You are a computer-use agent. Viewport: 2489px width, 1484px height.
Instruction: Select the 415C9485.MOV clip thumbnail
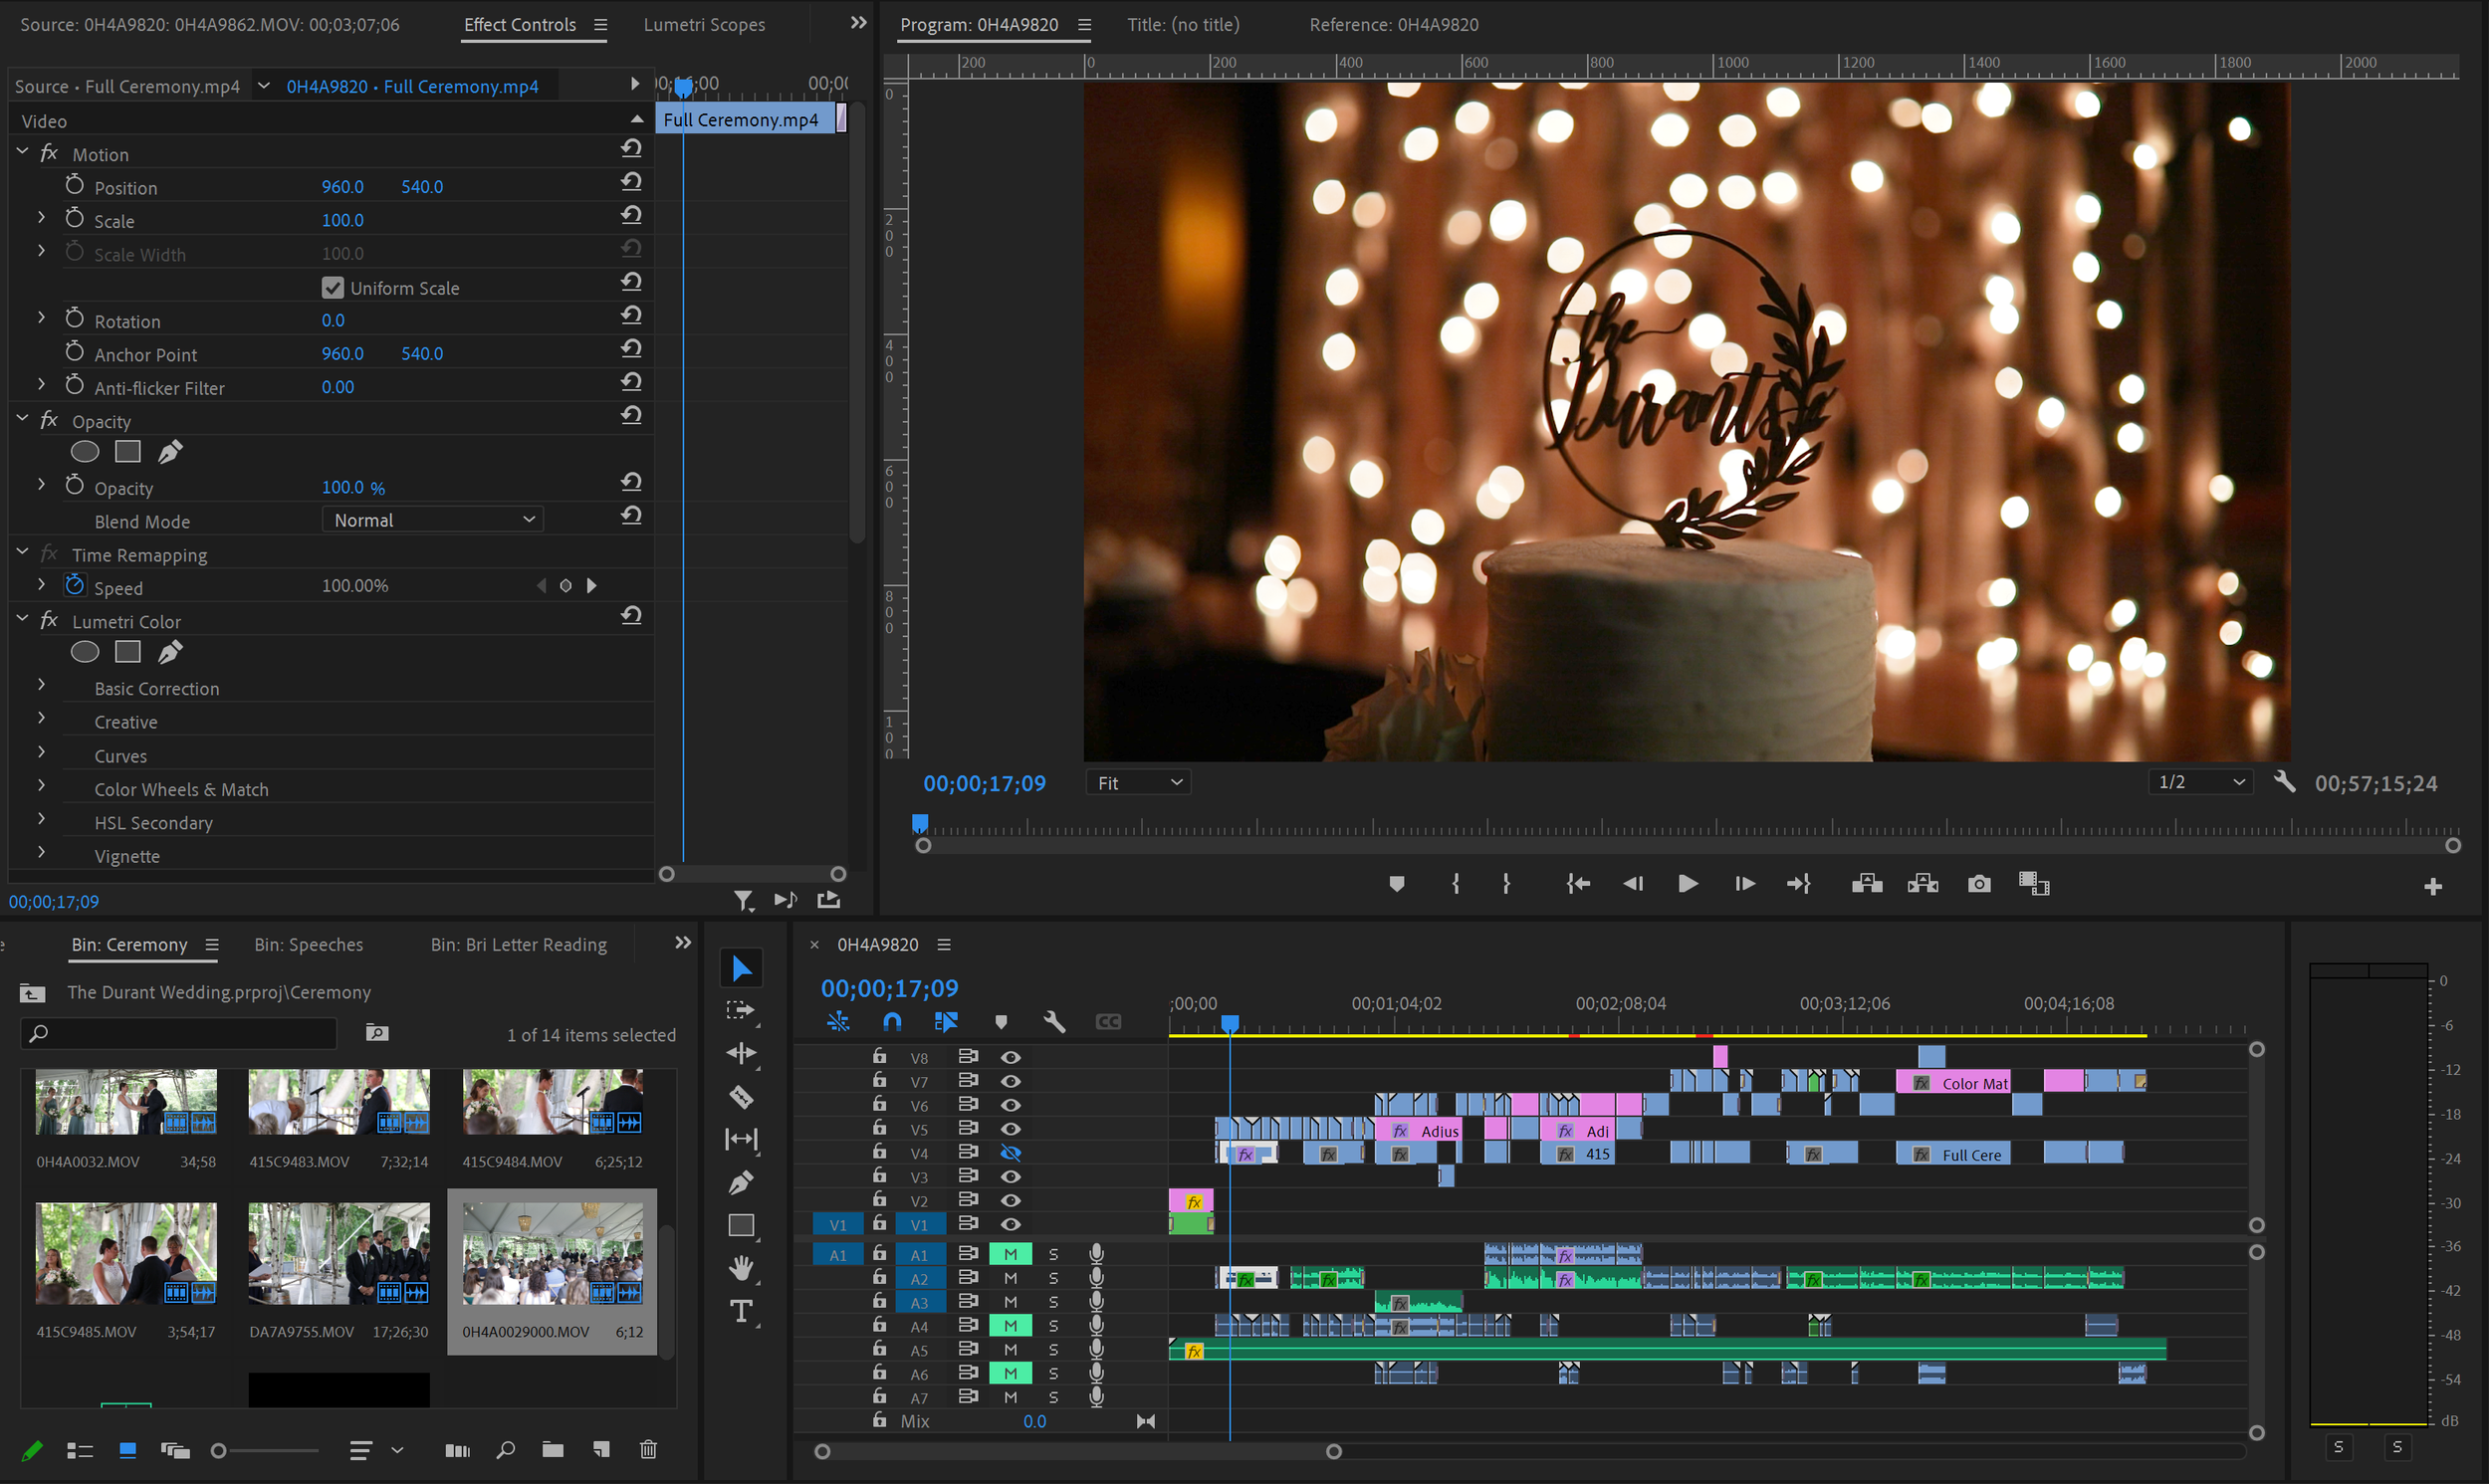(126, 1254)
